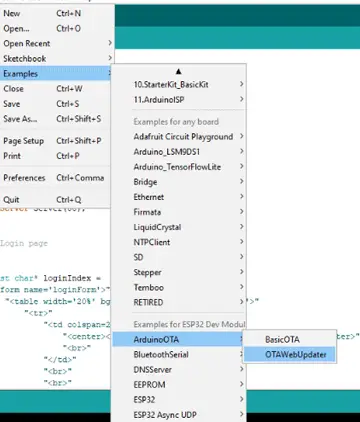
Task: Open Preferences from the File menu
Action: [x=55, y=178]
